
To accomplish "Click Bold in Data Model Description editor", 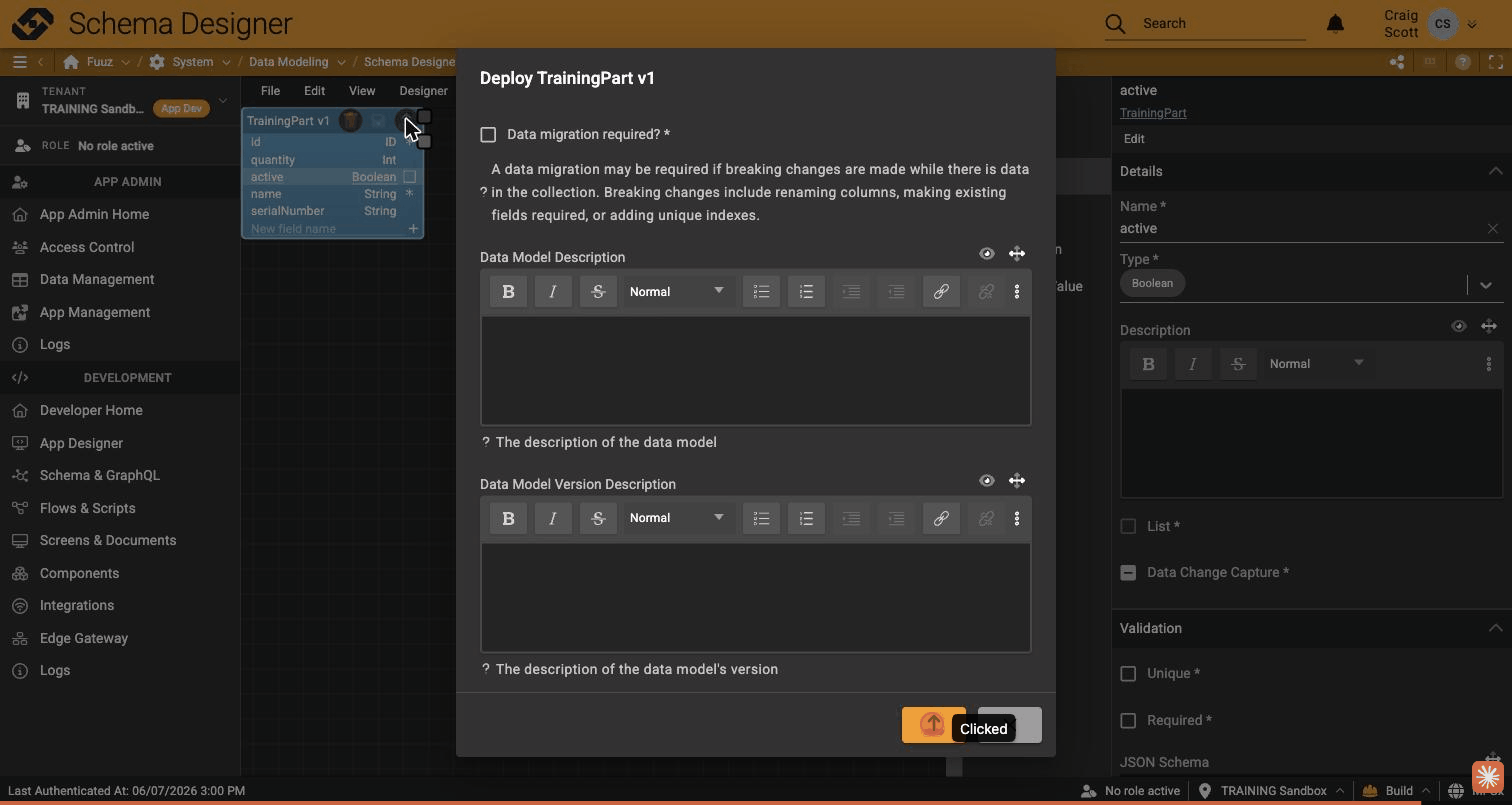I will 508,292.
